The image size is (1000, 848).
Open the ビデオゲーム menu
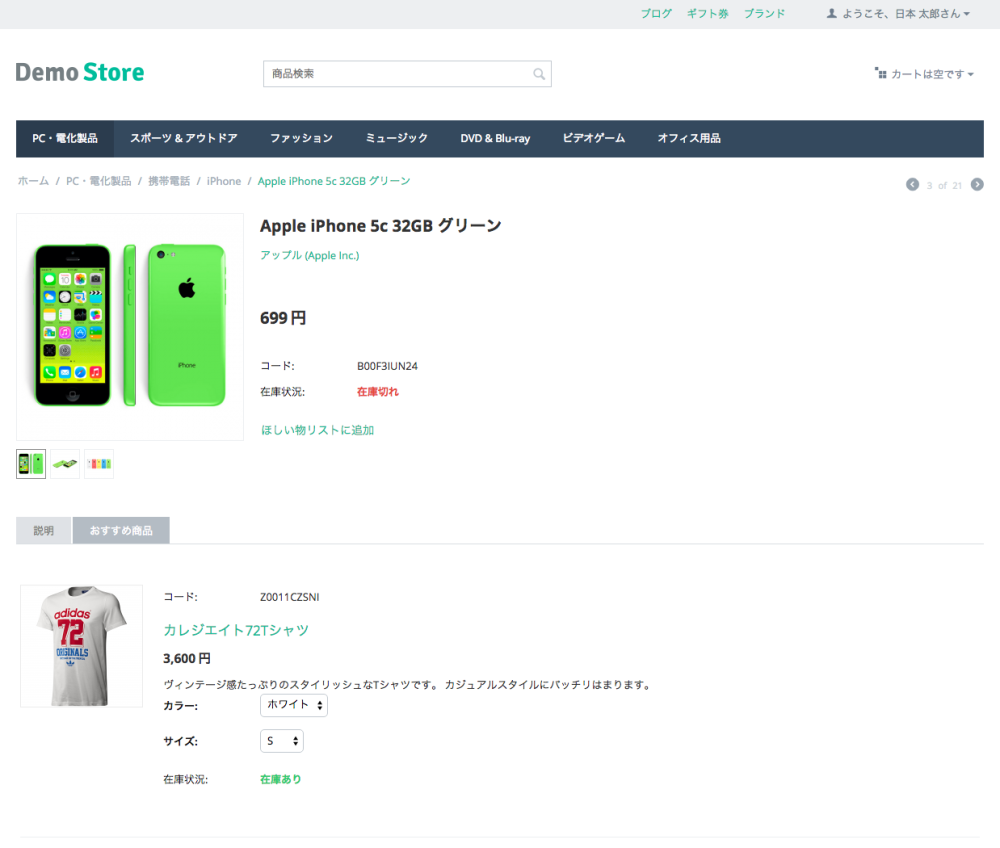pyautogui.click(x=594, y=138)
